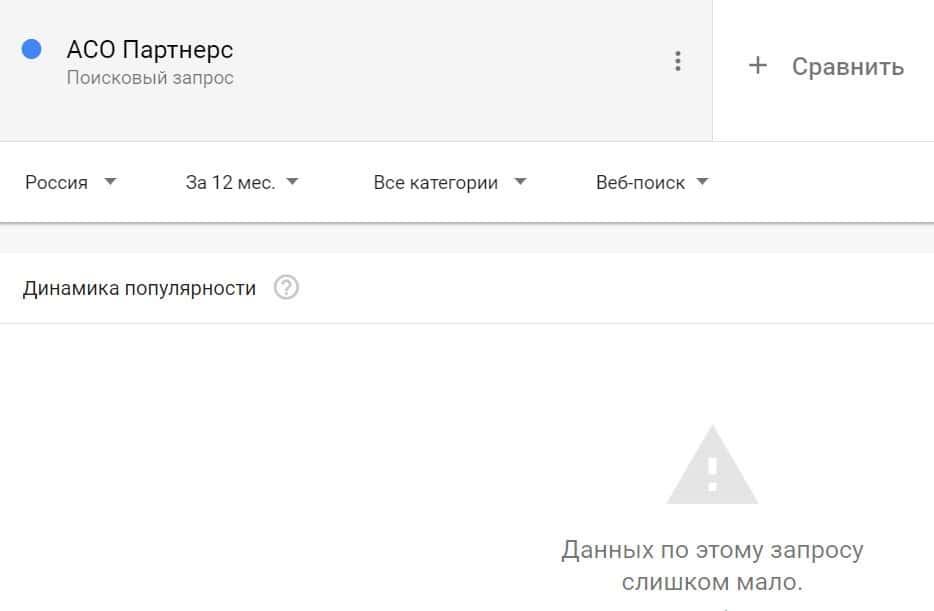Open the Россия region dropdown
The width and height of the screenshot is (934, 611).
coord(57,183)
